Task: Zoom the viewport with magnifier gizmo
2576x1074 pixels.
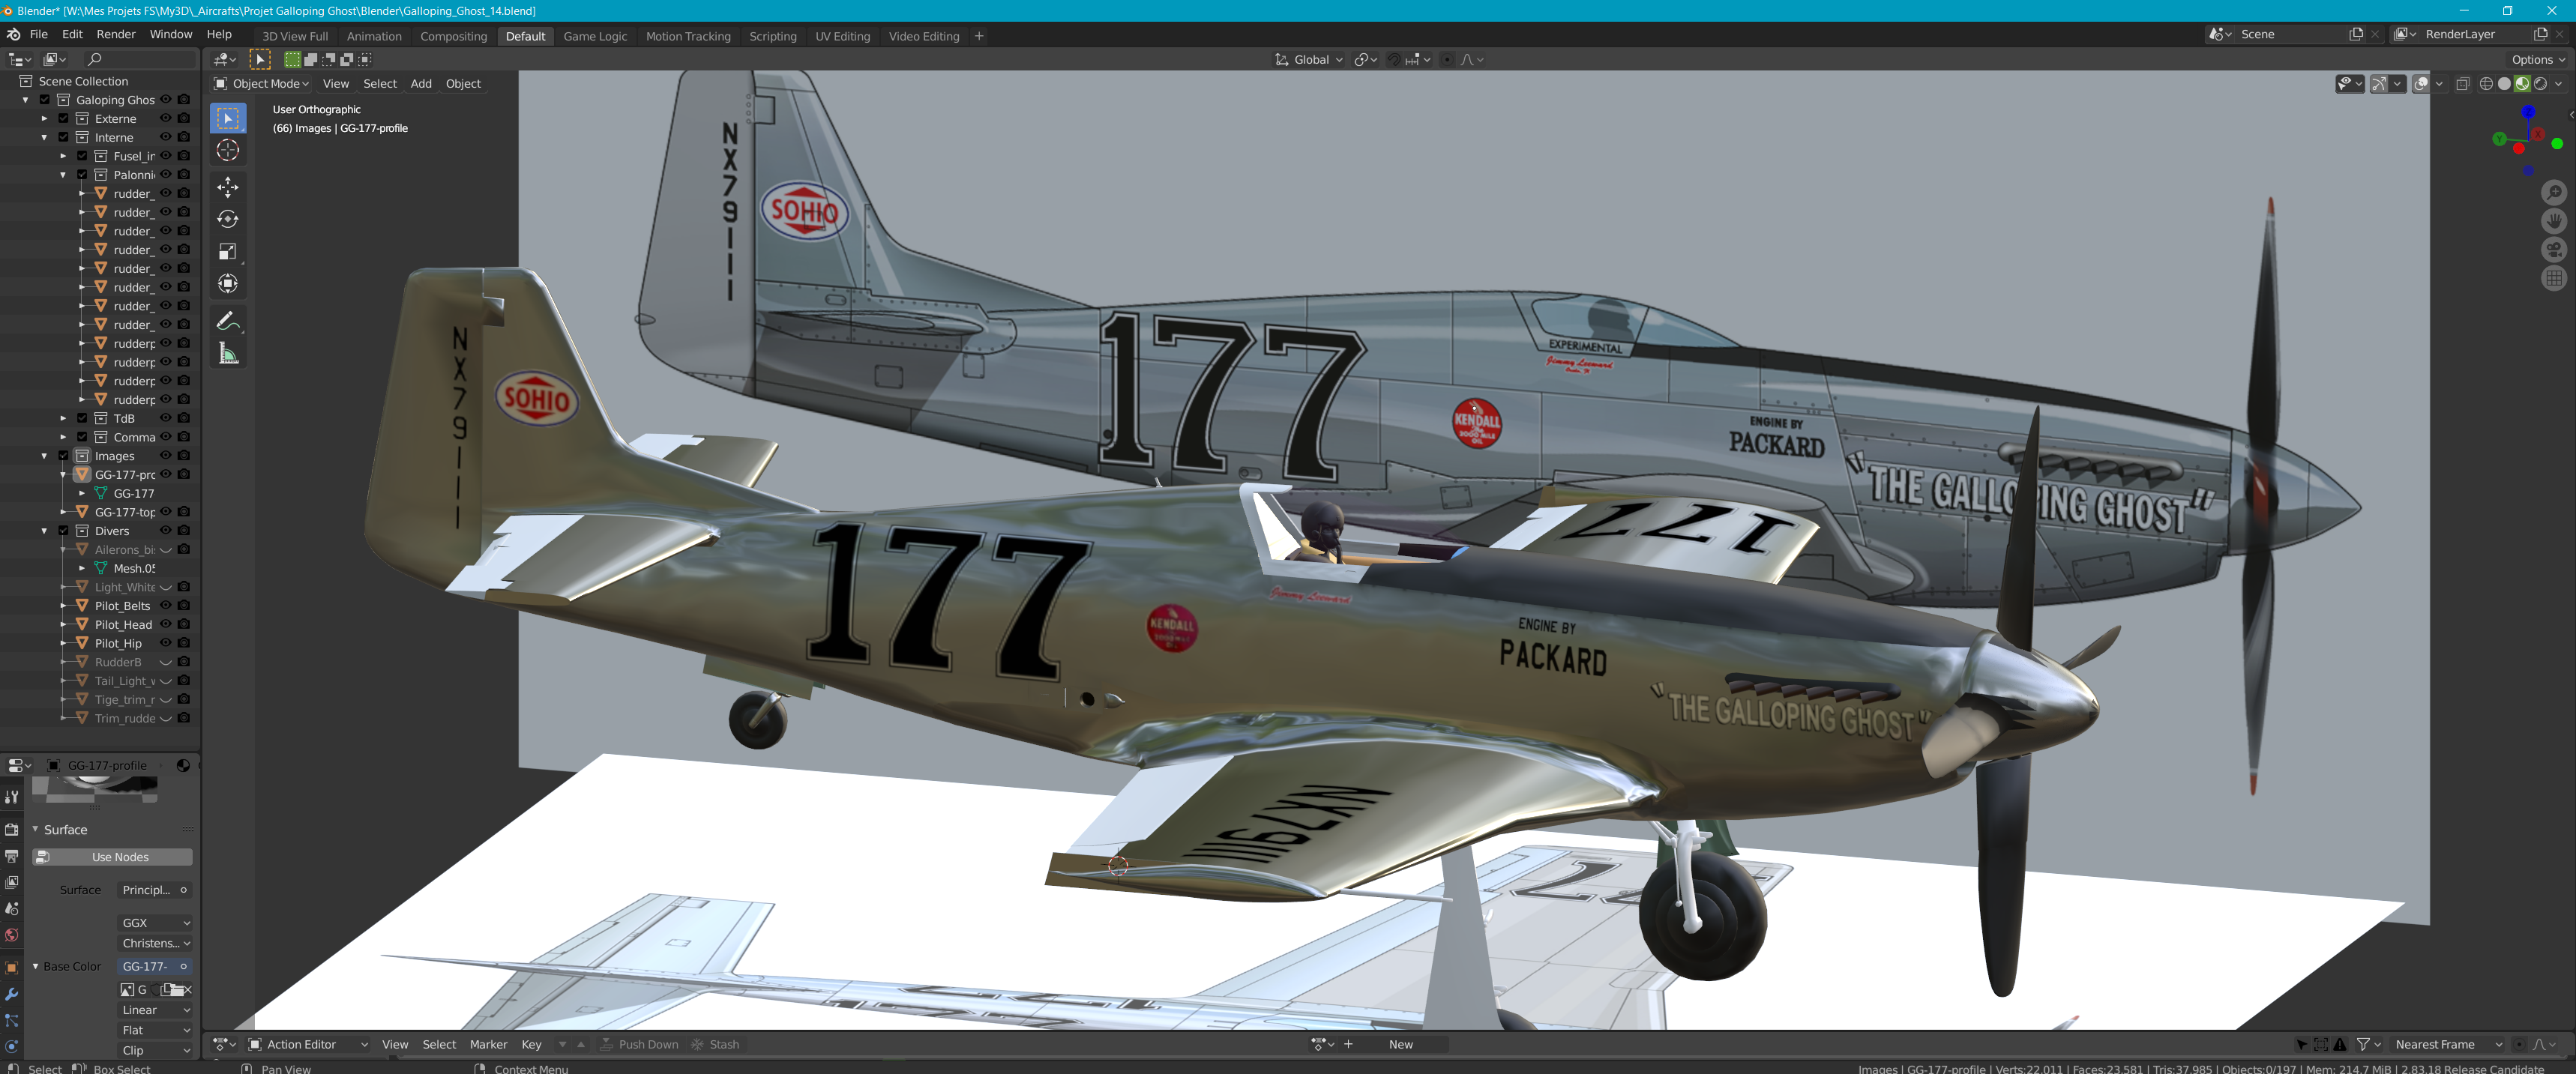Action: (2553, 192)
